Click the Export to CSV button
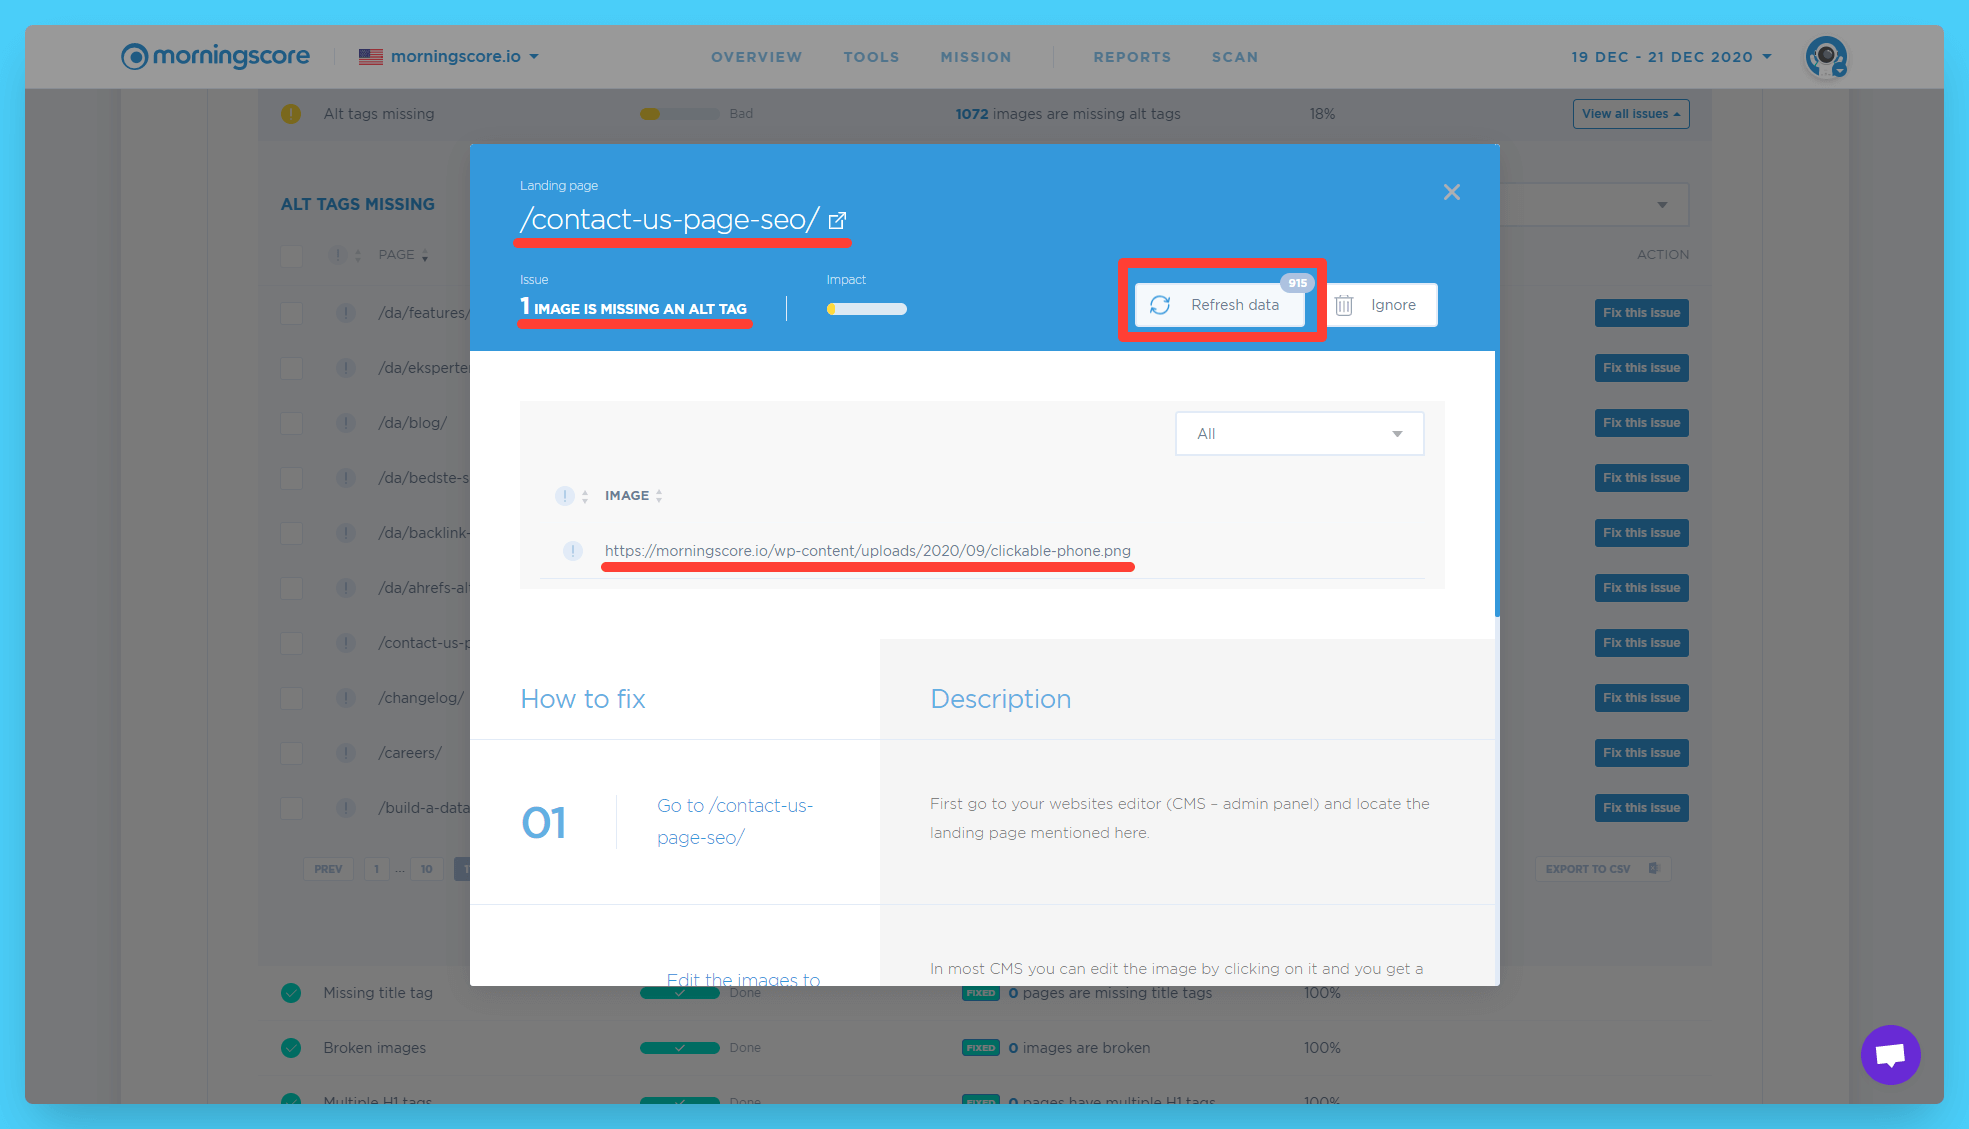 click(x=1602, y=869)
